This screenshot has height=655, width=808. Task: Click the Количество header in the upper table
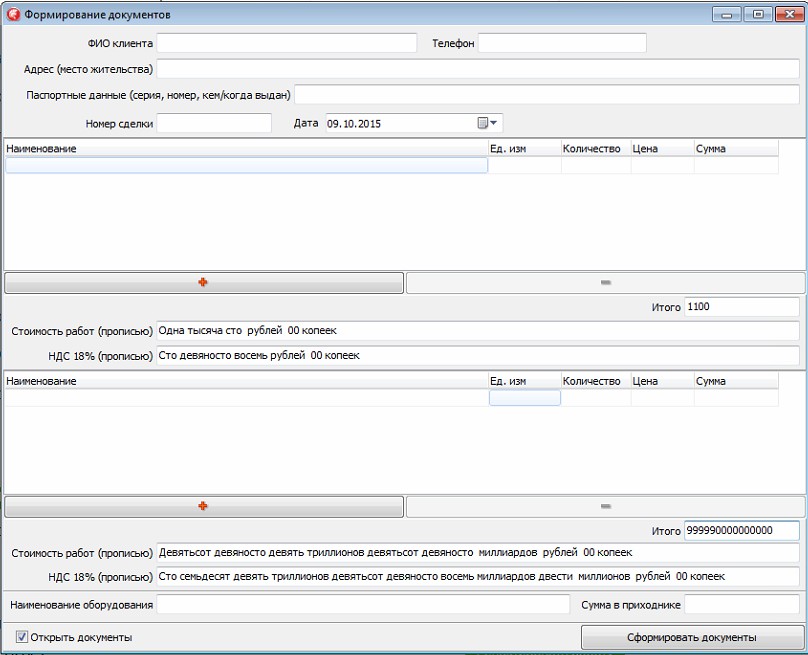tap(596, 149)
